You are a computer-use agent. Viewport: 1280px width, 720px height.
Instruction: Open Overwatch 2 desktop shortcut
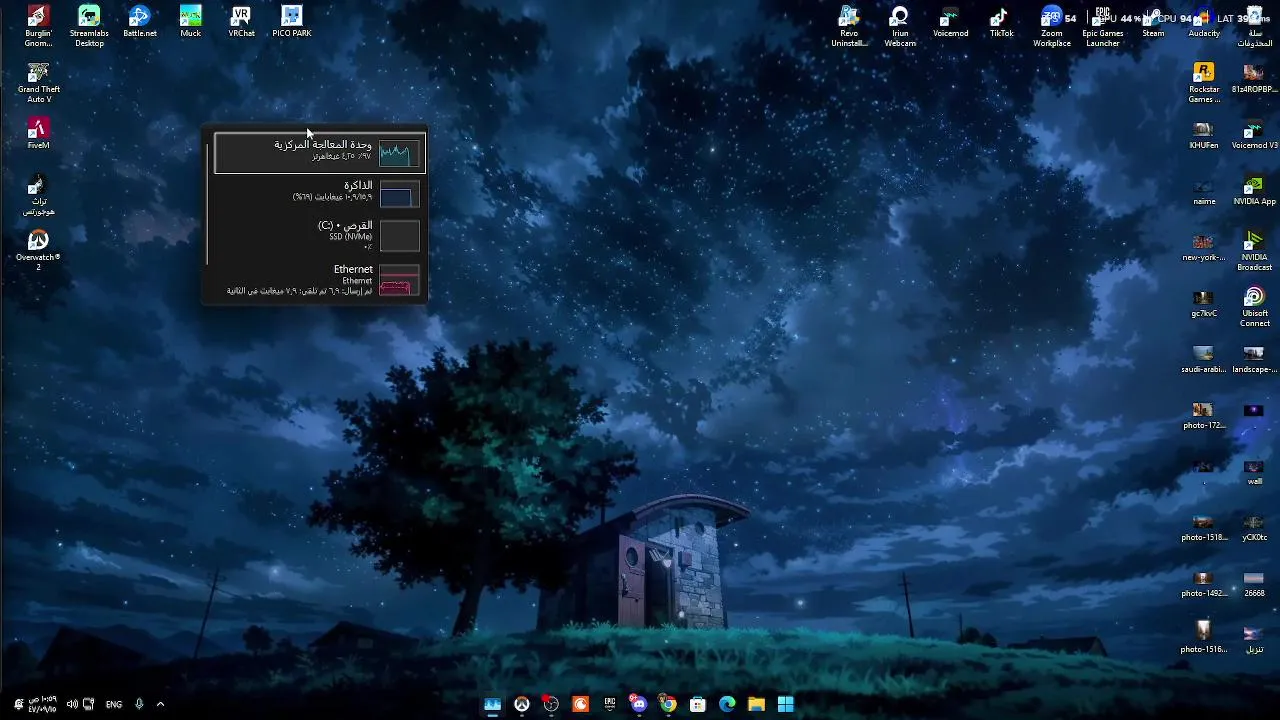(38, 250)
